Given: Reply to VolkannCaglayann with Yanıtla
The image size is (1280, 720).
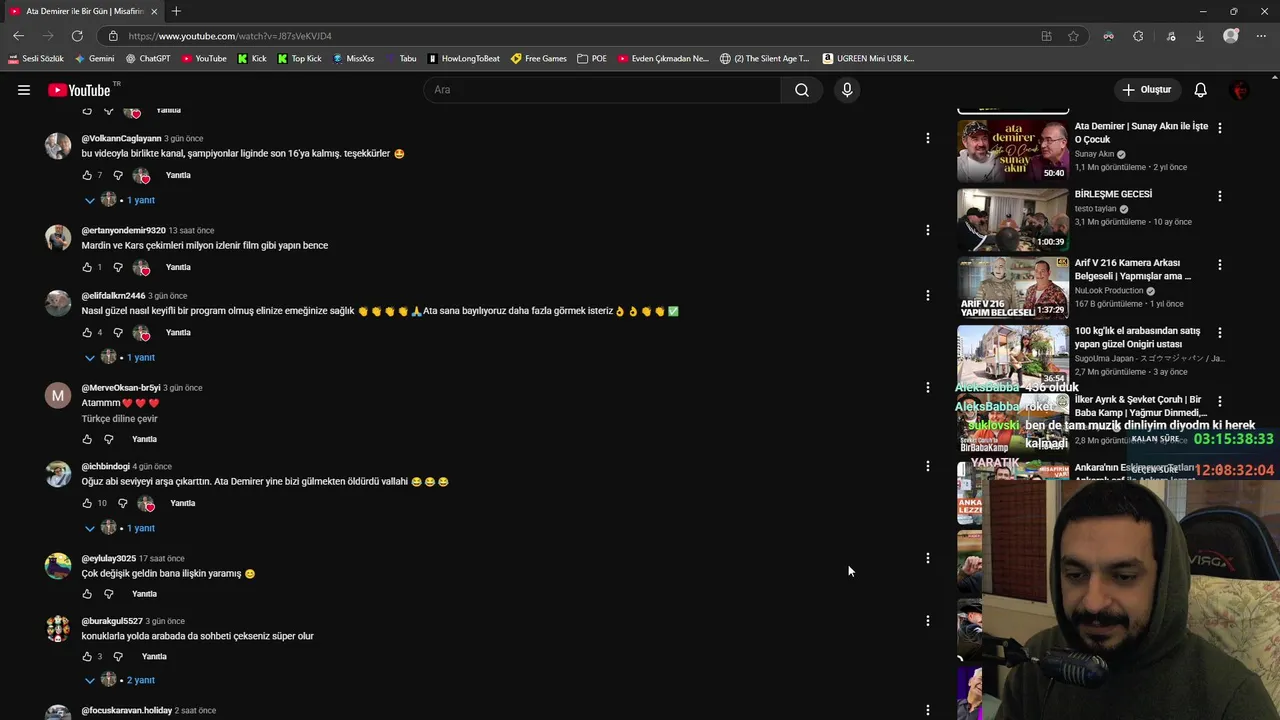Looking at the screenshot, I should coord(178,175).
